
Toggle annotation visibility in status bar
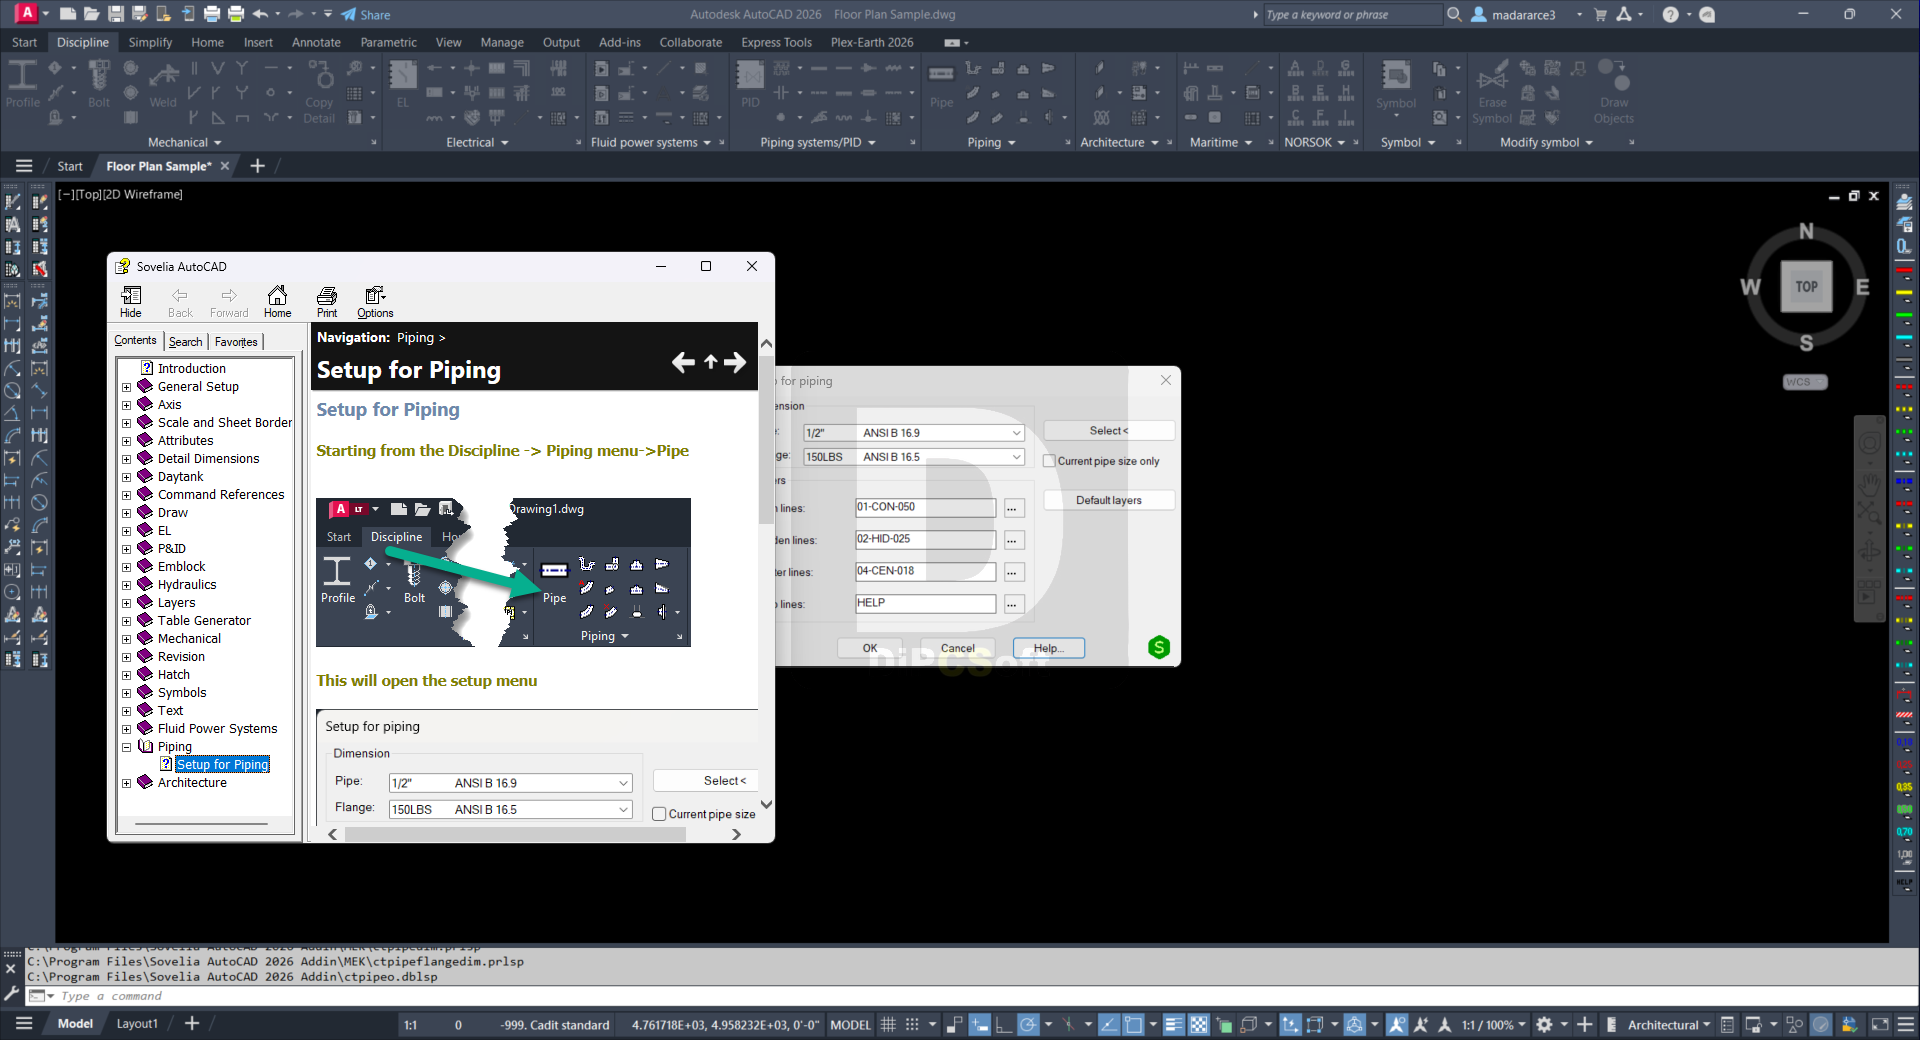[1397, 1024]
